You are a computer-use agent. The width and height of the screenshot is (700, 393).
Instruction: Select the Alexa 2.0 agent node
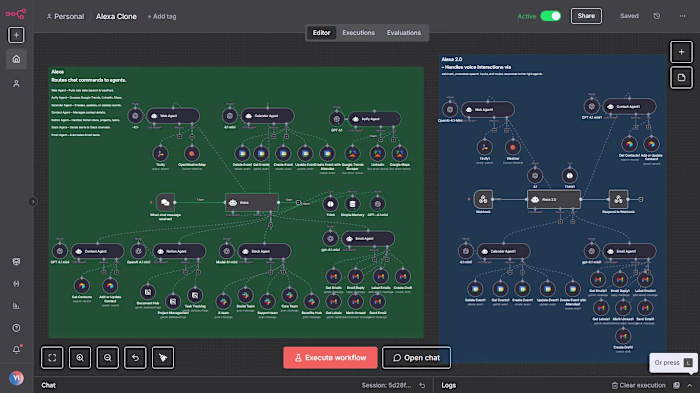[x=554, y=199]
